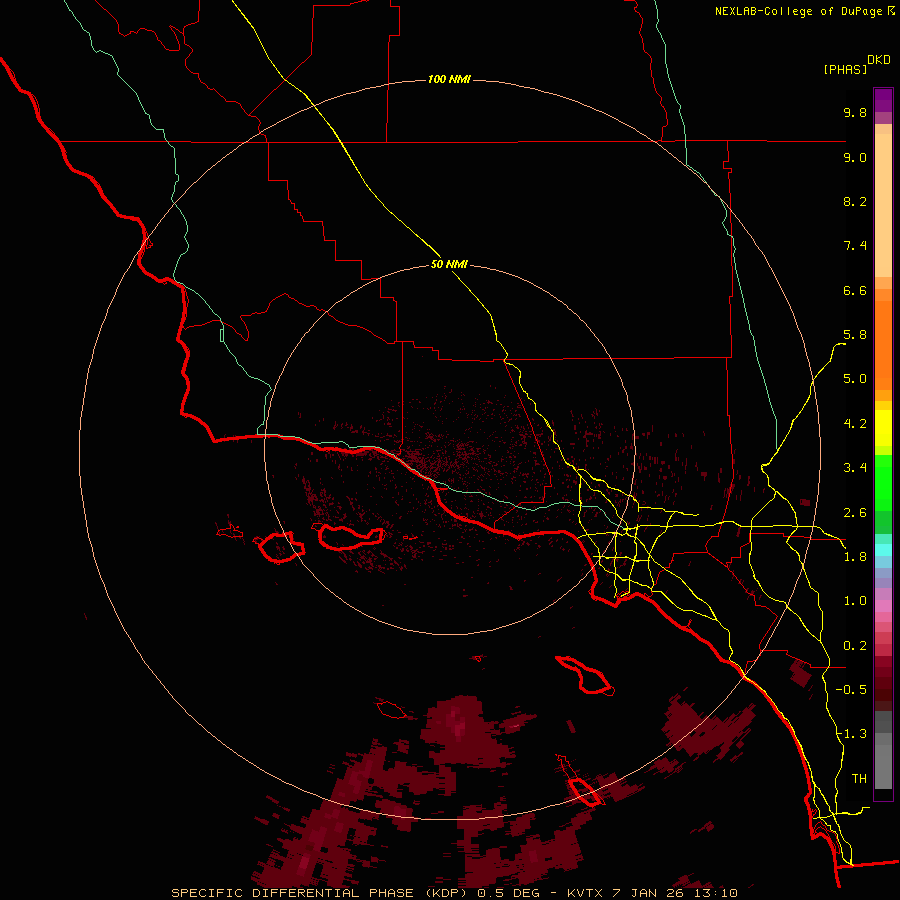
Task: Click the TH label on the scale
Action: 859,779
